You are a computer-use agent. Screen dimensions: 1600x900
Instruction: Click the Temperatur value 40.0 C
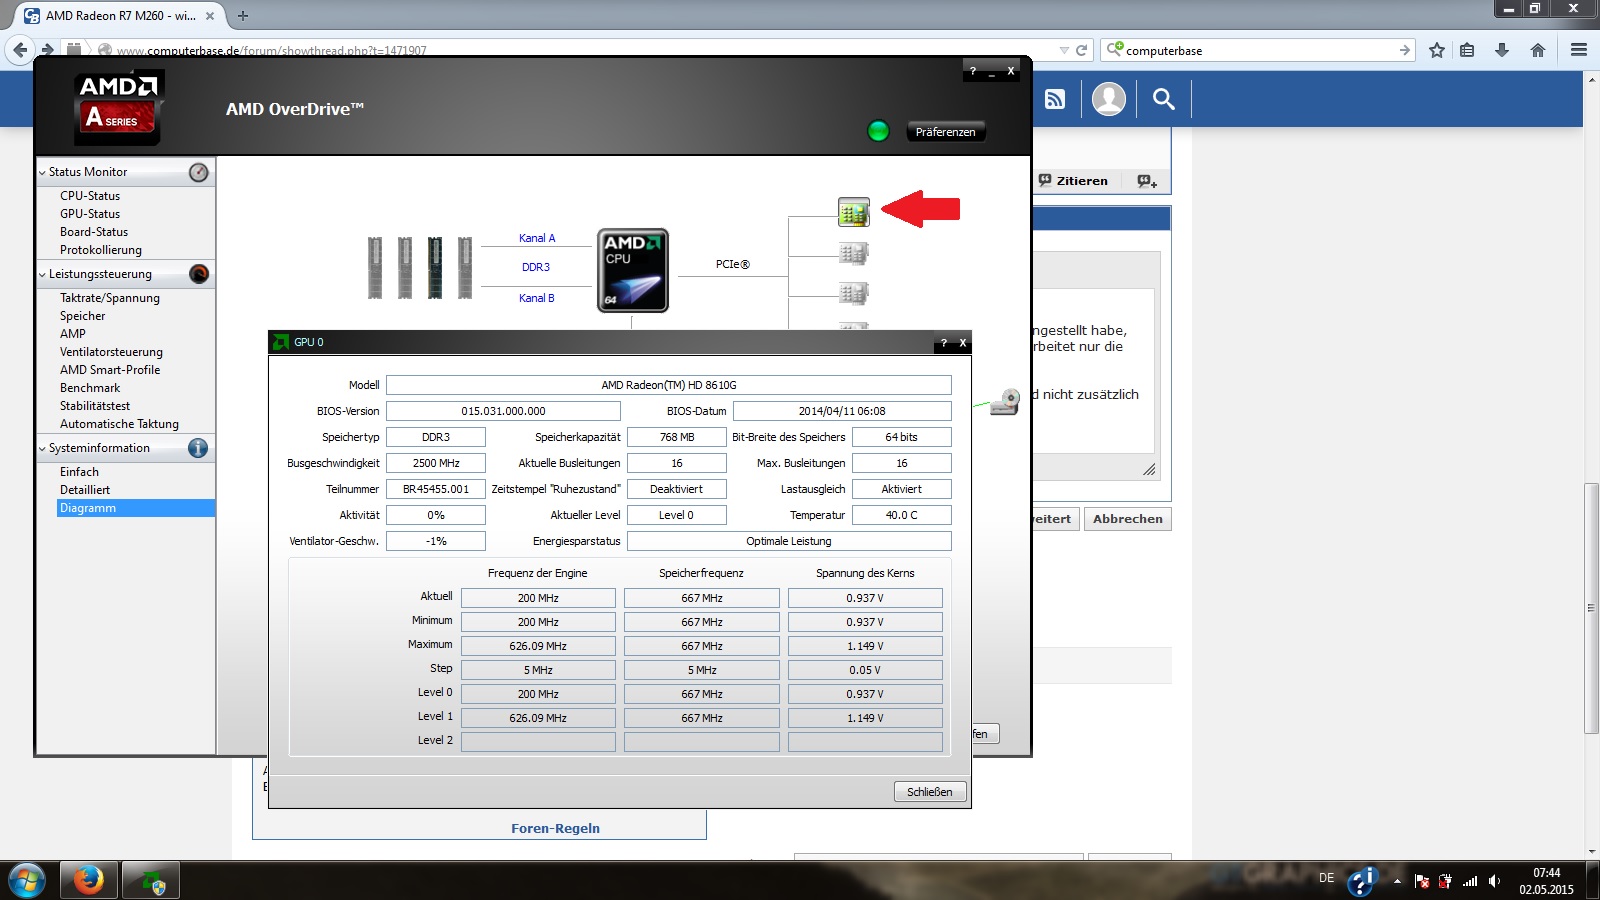point(902,515)
